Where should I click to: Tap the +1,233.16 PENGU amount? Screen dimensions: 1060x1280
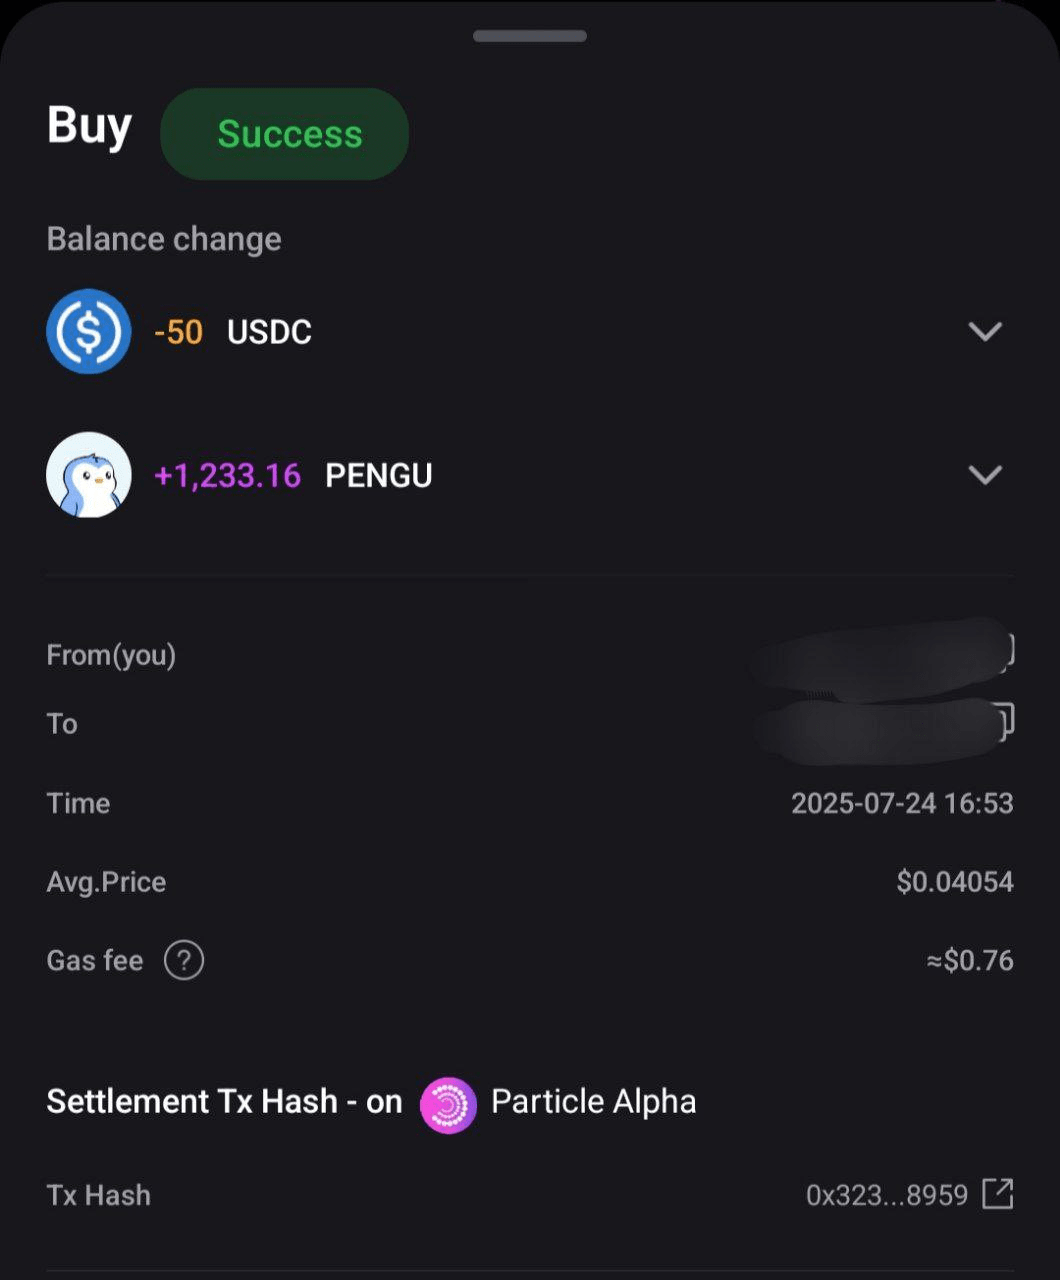coord(228,476)
